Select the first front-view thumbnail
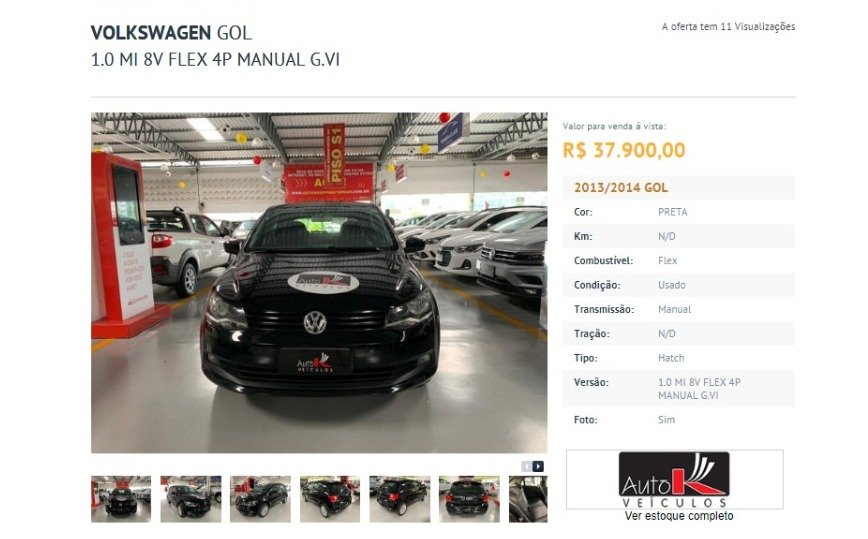Screen dimensions: 868x539 click(x=121, y=499)
